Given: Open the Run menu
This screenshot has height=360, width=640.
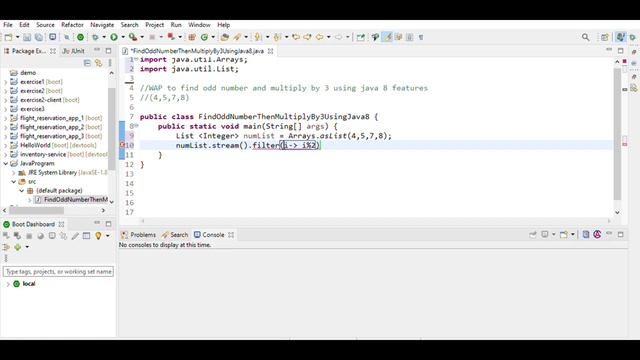Looking at the screenshot, I should (x=176, y=25).
